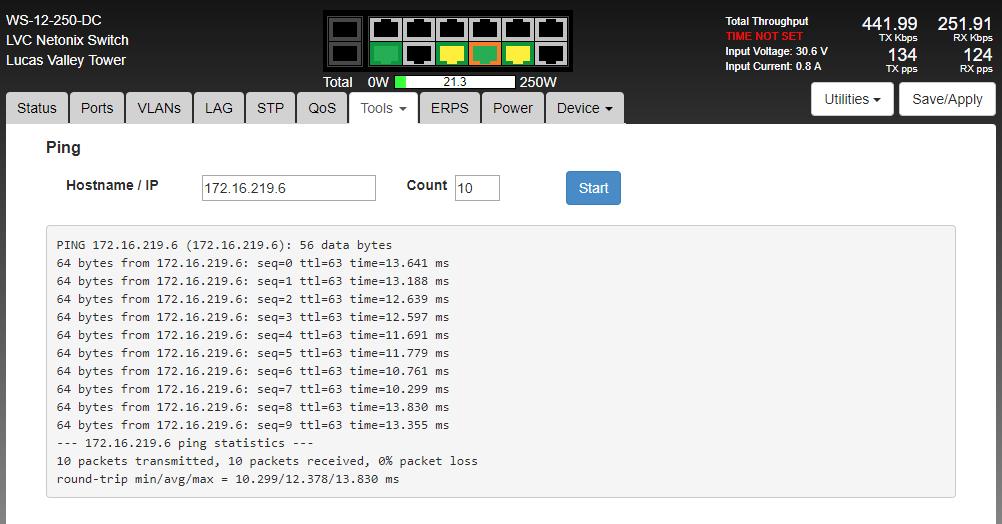Click the second yellow port icon
This screenshot has height=524, width=1002.
click(x=517, y=54)
